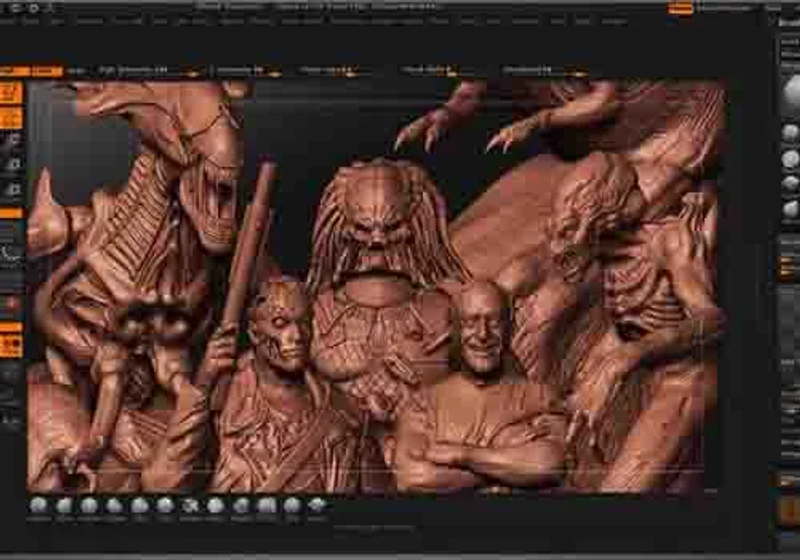
Task: Select the ninth brush in the bottom brush shelf
Action: [241, 506]
